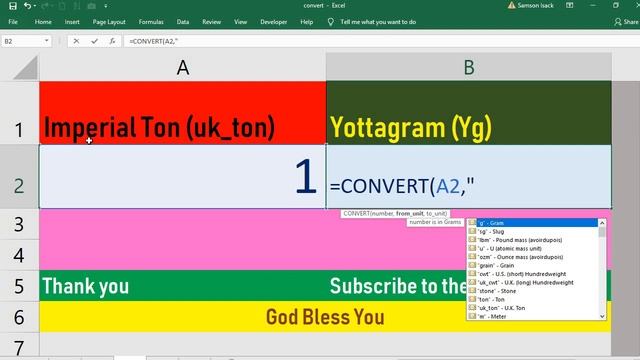Open the Developer tab
Screen dimensions: 640x360
(273, 22)
